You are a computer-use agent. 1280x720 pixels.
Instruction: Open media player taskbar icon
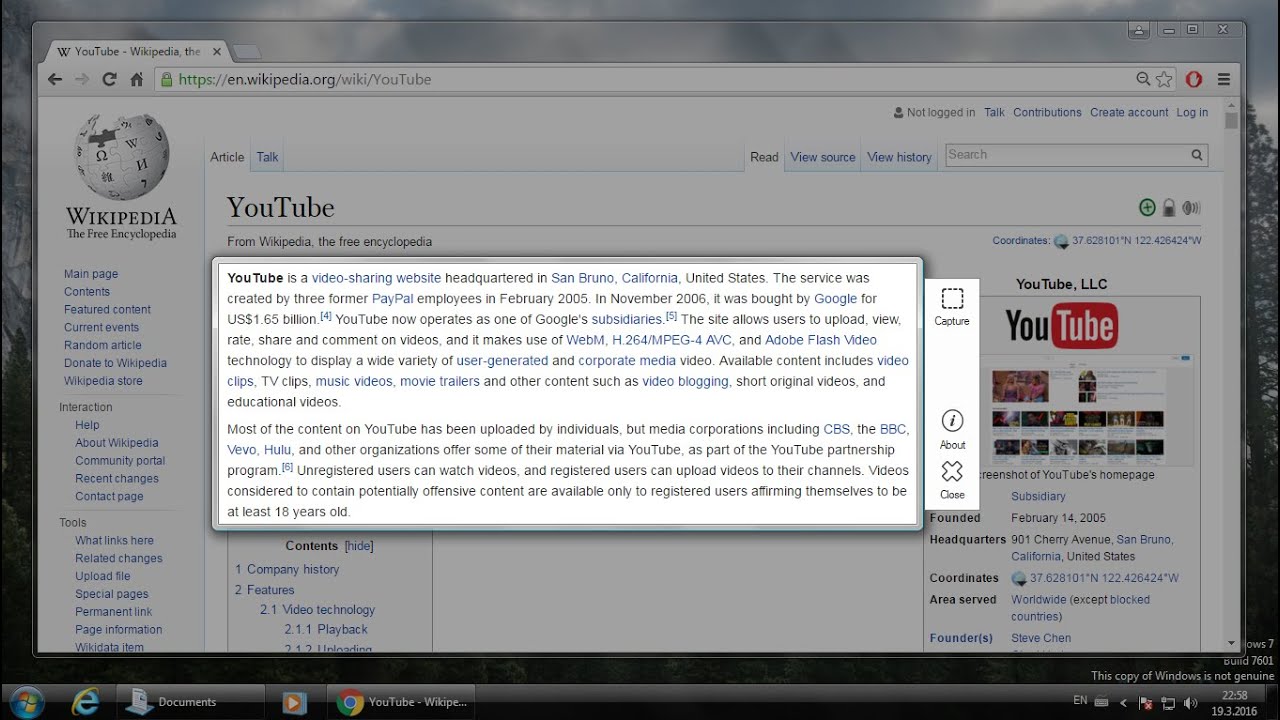coord(293,702)
